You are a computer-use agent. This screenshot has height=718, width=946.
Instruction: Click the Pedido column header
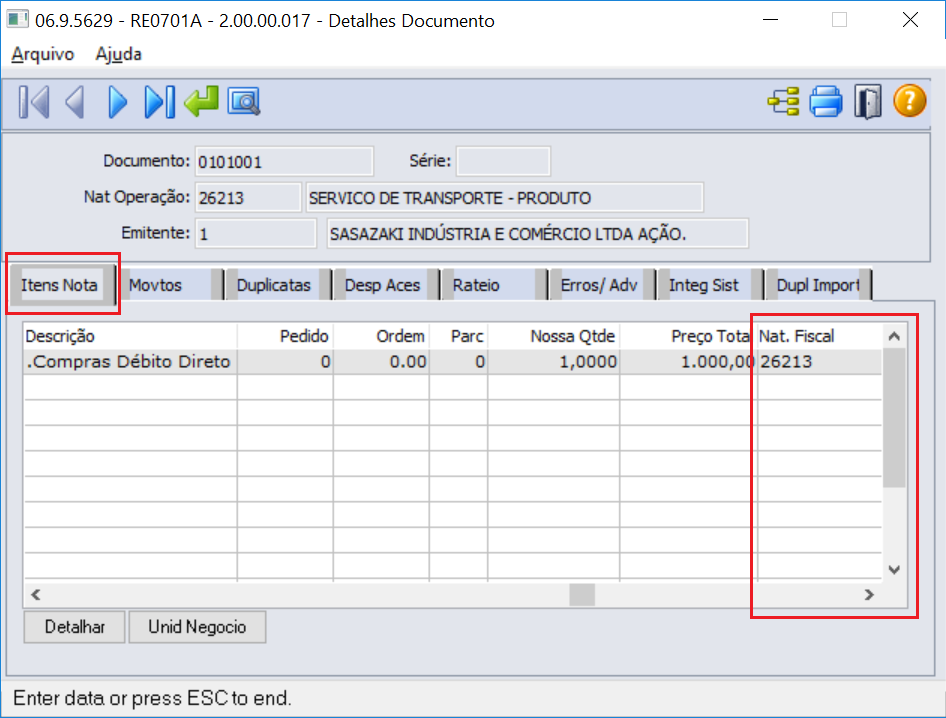pyautogui.click(x=285, y=336)
